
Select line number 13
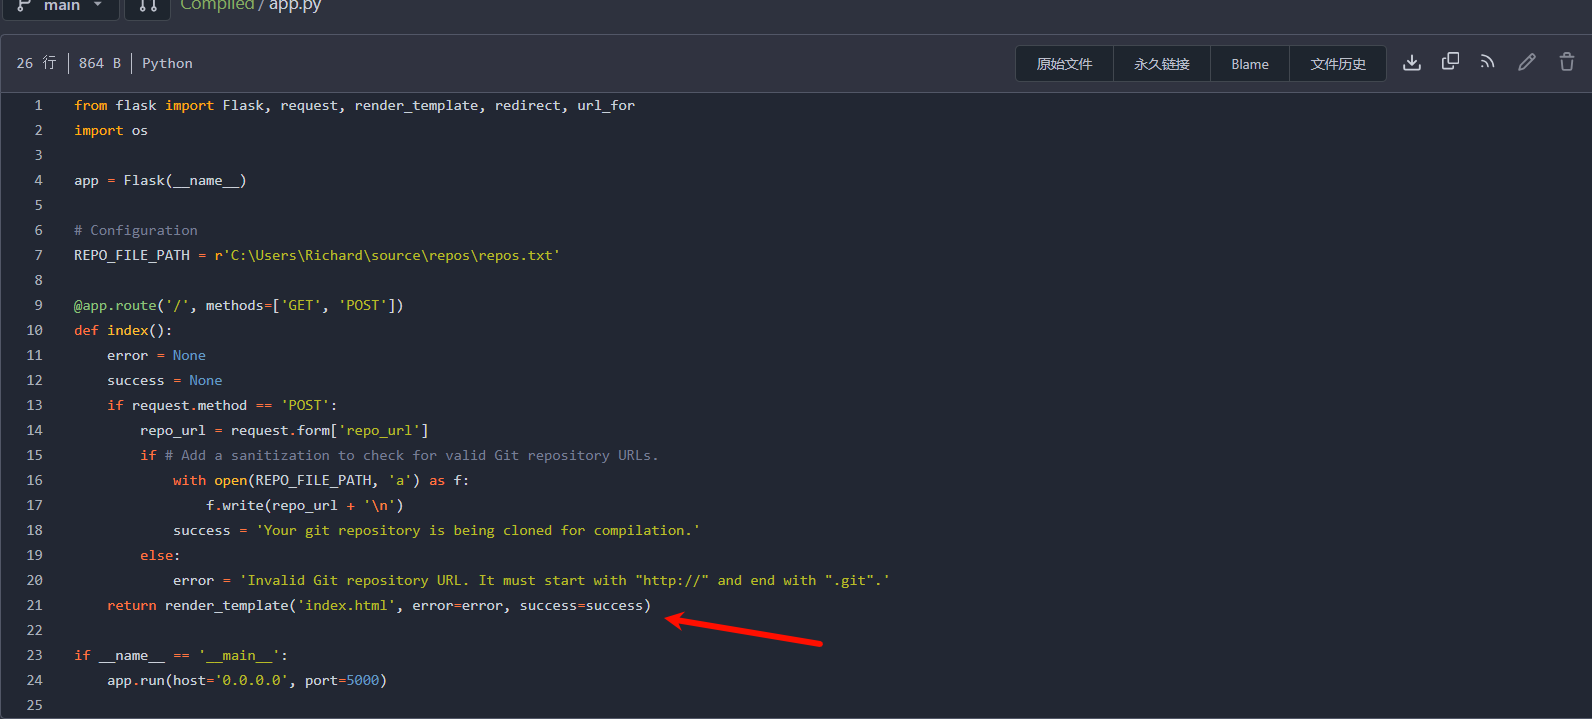tap(35, 405)
